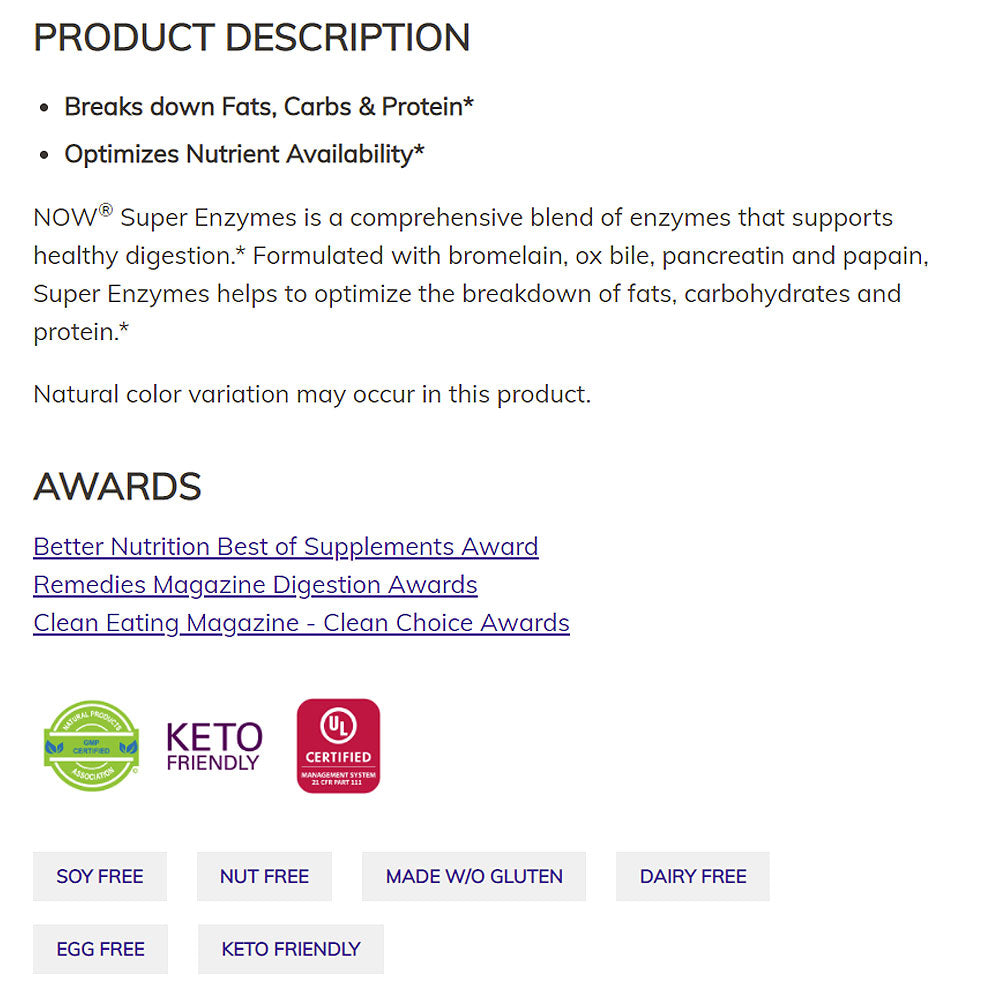Click the registered trademark symbol after NOW
The image size is (1000, 1000).
(x=106, y=211)
